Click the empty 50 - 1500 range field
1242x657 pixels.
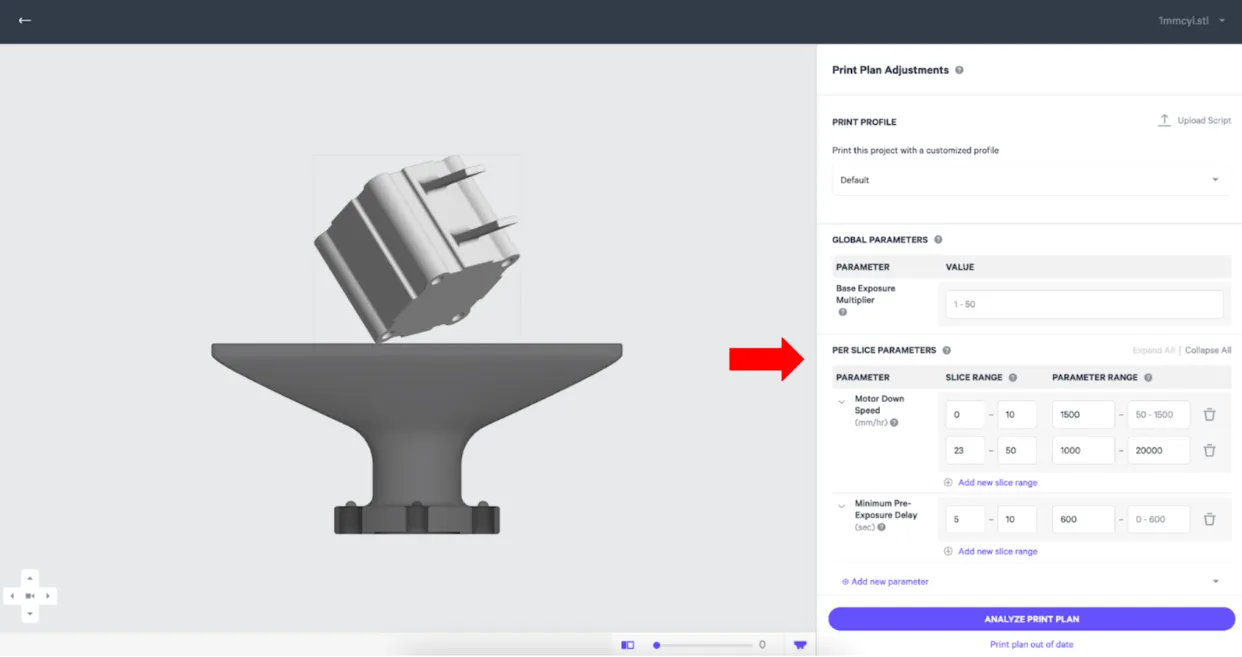coord(1159,414)
